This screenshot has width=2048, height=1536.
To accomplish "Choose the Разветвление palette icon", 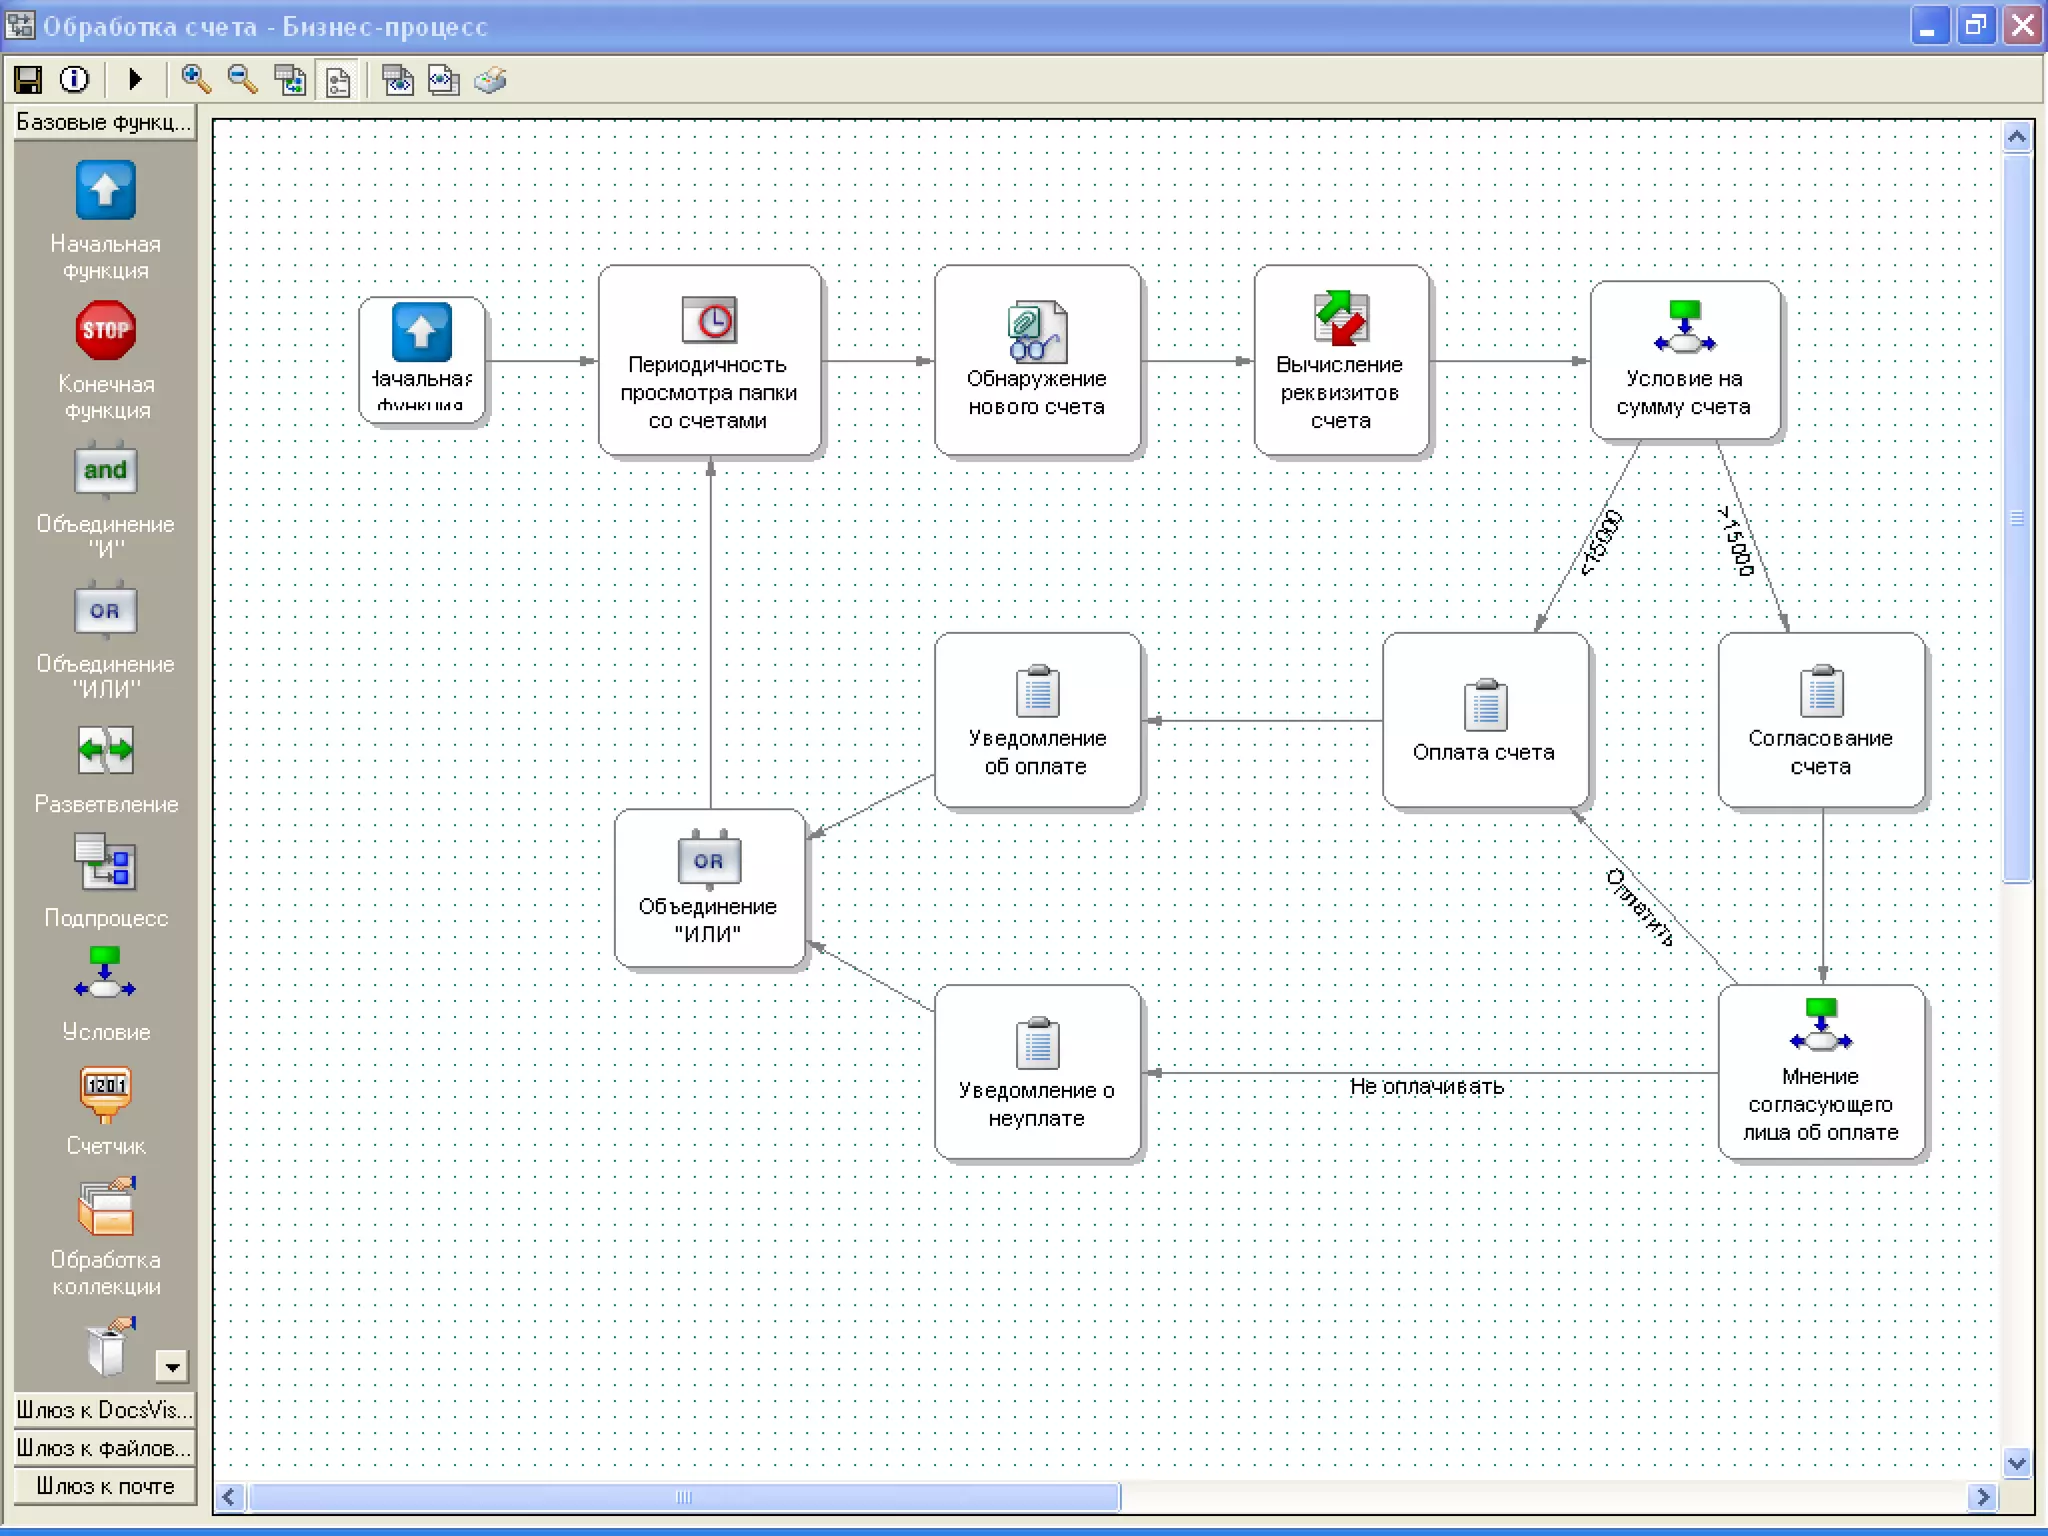I will tap(105, 750).
